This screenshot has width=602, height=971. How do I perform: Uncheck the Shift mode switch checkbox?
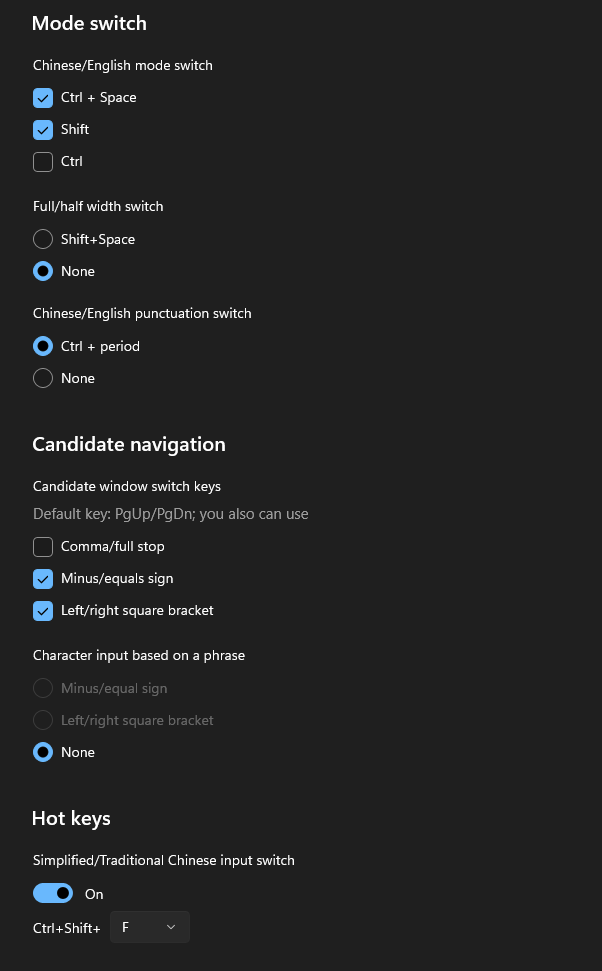point(42,129)
